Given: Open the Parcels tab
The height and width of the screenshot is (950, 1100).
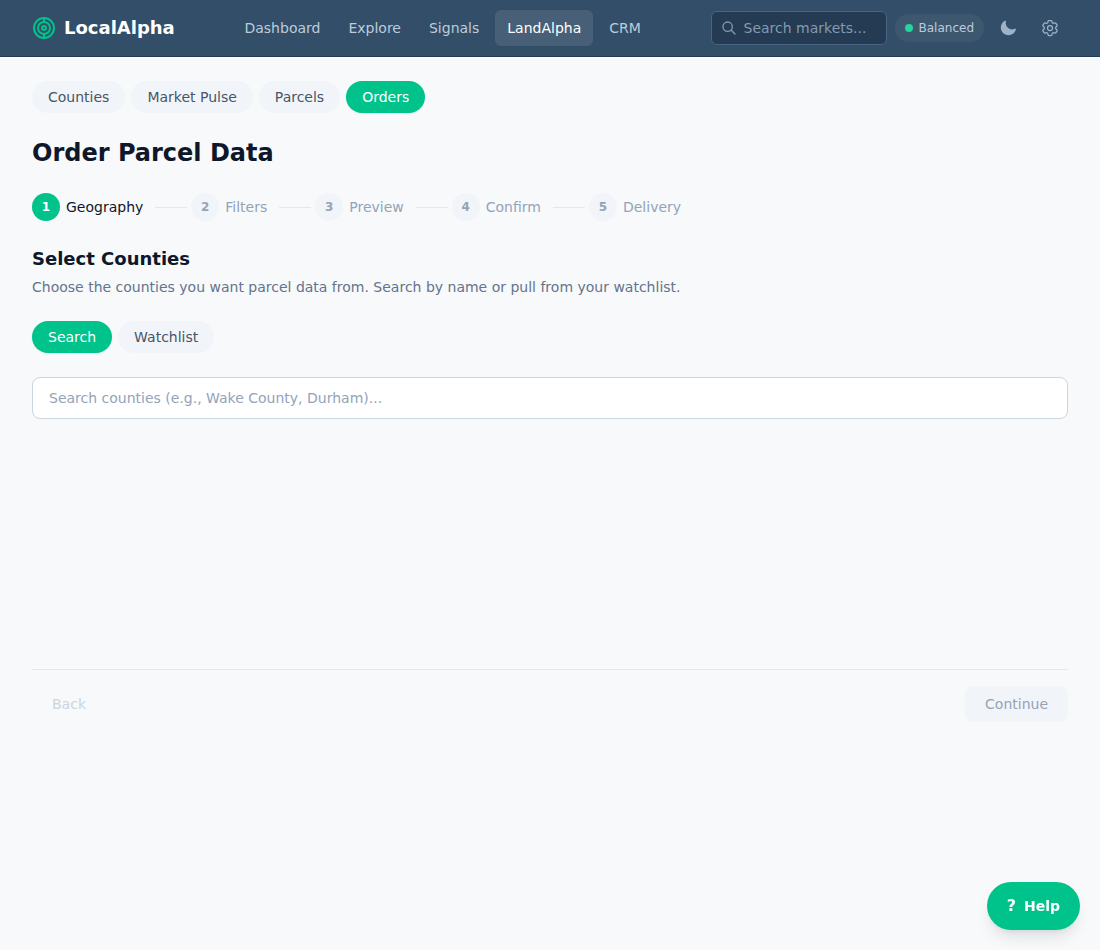Looking at the screenshot, I should pyautogui.click(x=299, y=97).
